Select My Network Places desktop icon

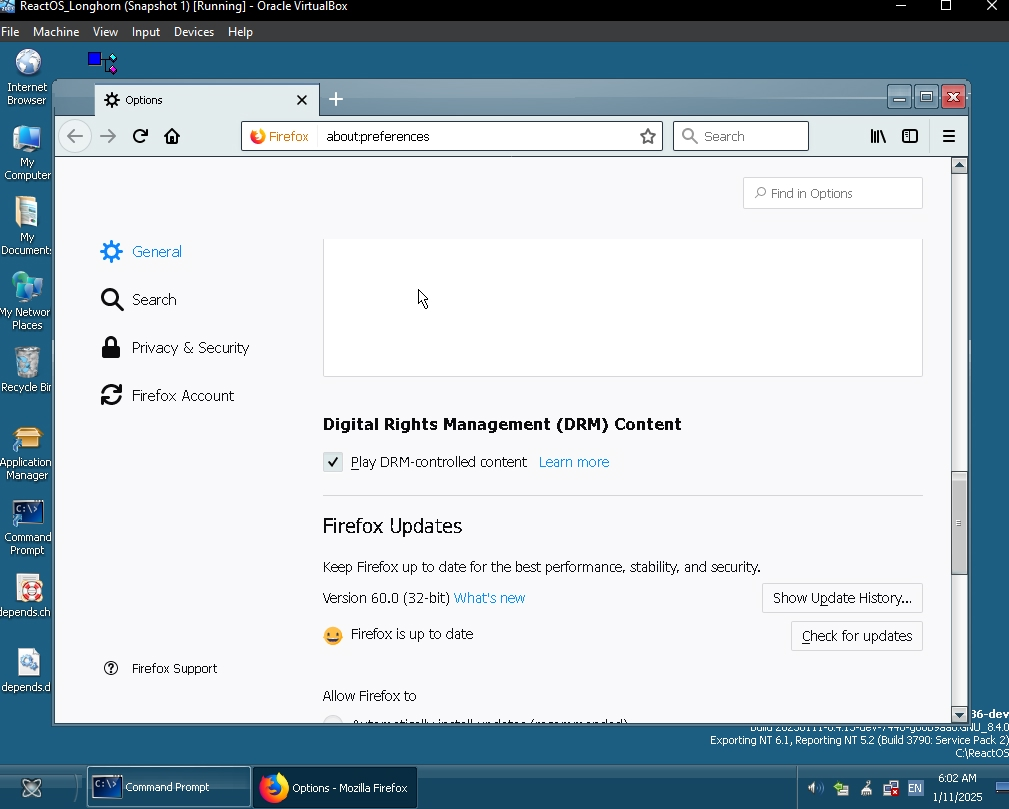pos(26,302)
